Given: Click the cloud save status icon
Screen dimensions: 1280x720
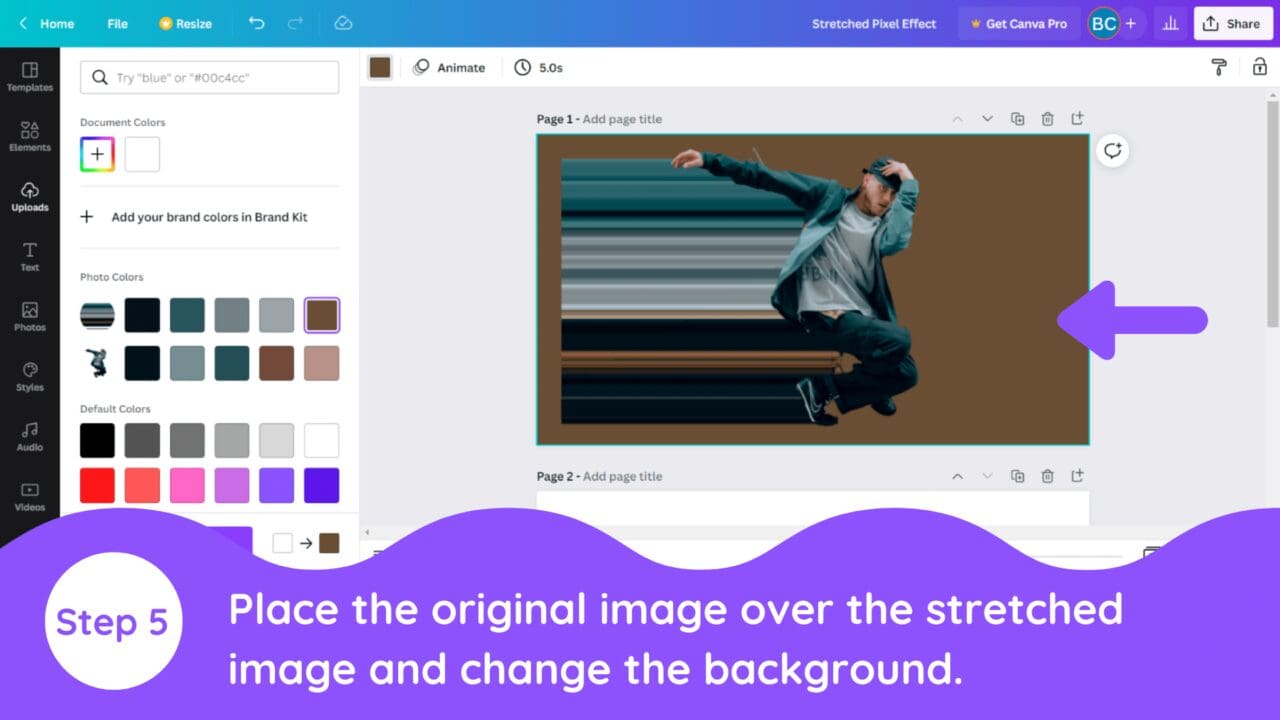Looking at the screenshot, I should [x=343, y=23].
